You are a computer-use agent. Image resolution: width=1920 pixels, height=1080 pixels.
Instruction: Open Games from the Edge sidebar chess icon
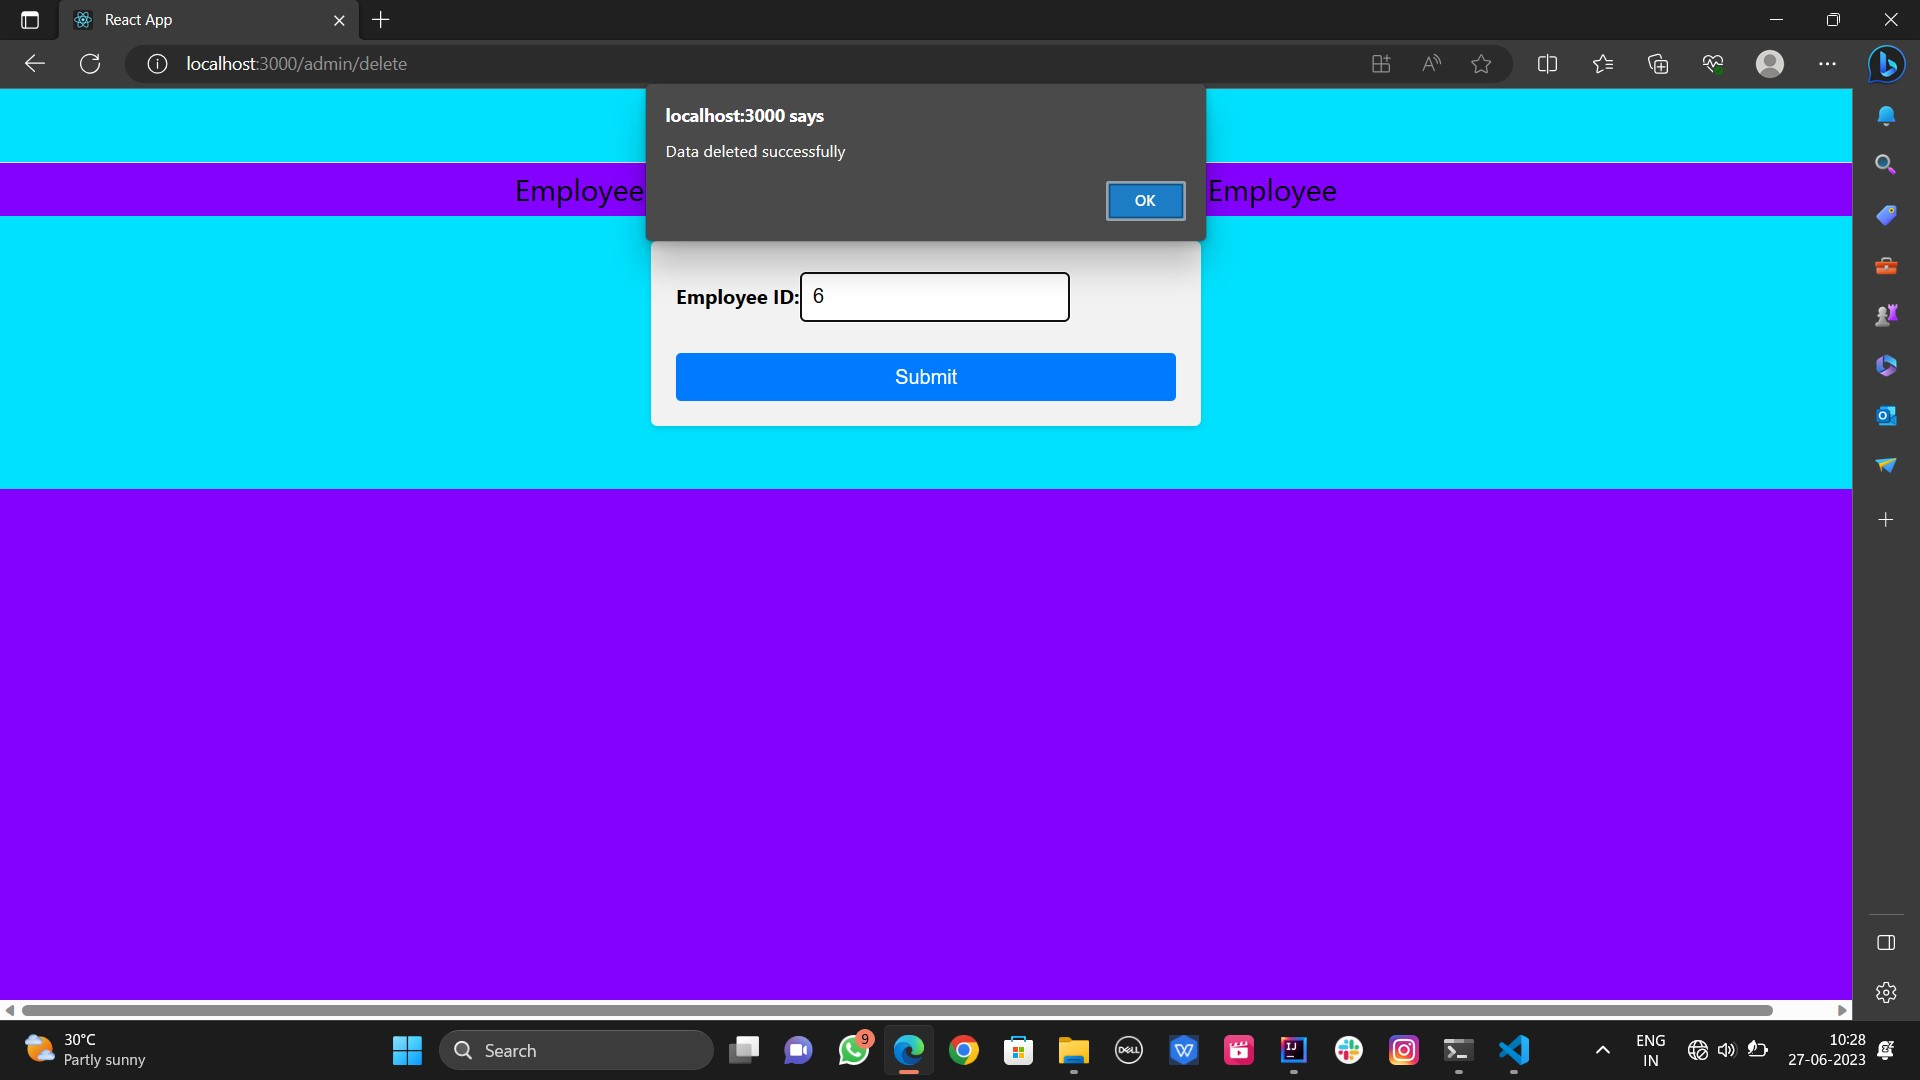click(1888, 314)
